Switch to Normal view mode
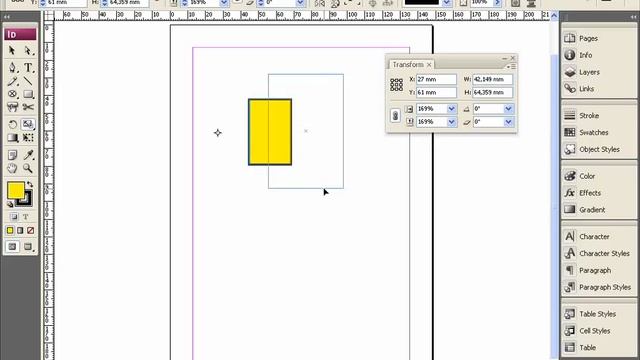The height and width of the screenshot is (360, 640). 12,247
